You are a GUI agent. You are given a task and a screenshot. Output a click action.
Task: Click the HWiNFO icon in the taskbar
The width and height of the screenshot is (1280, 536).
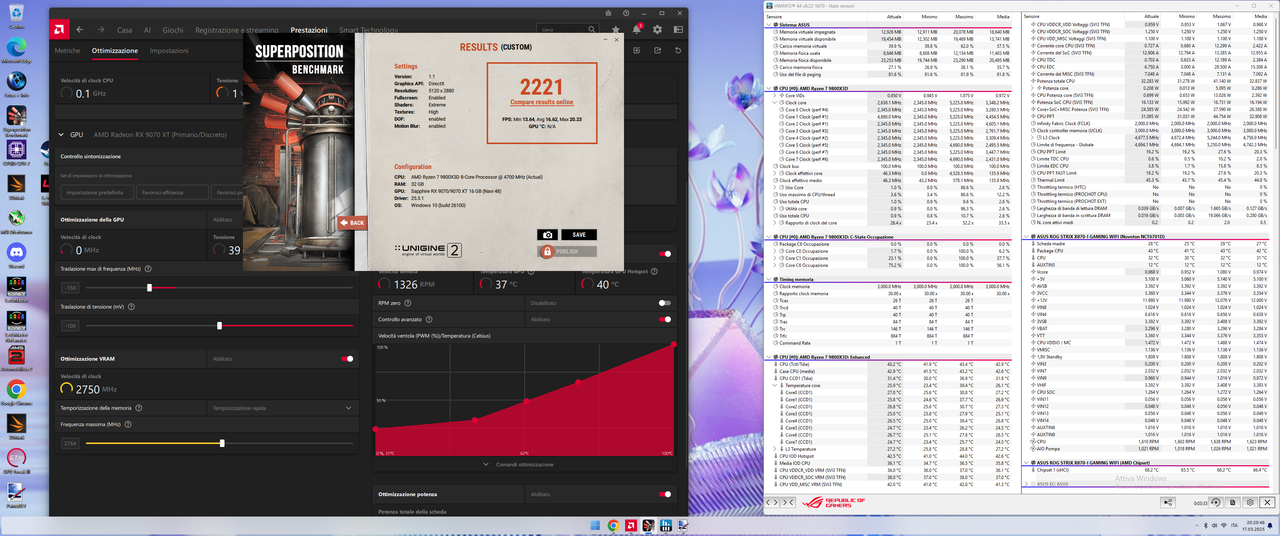[666, 526]
